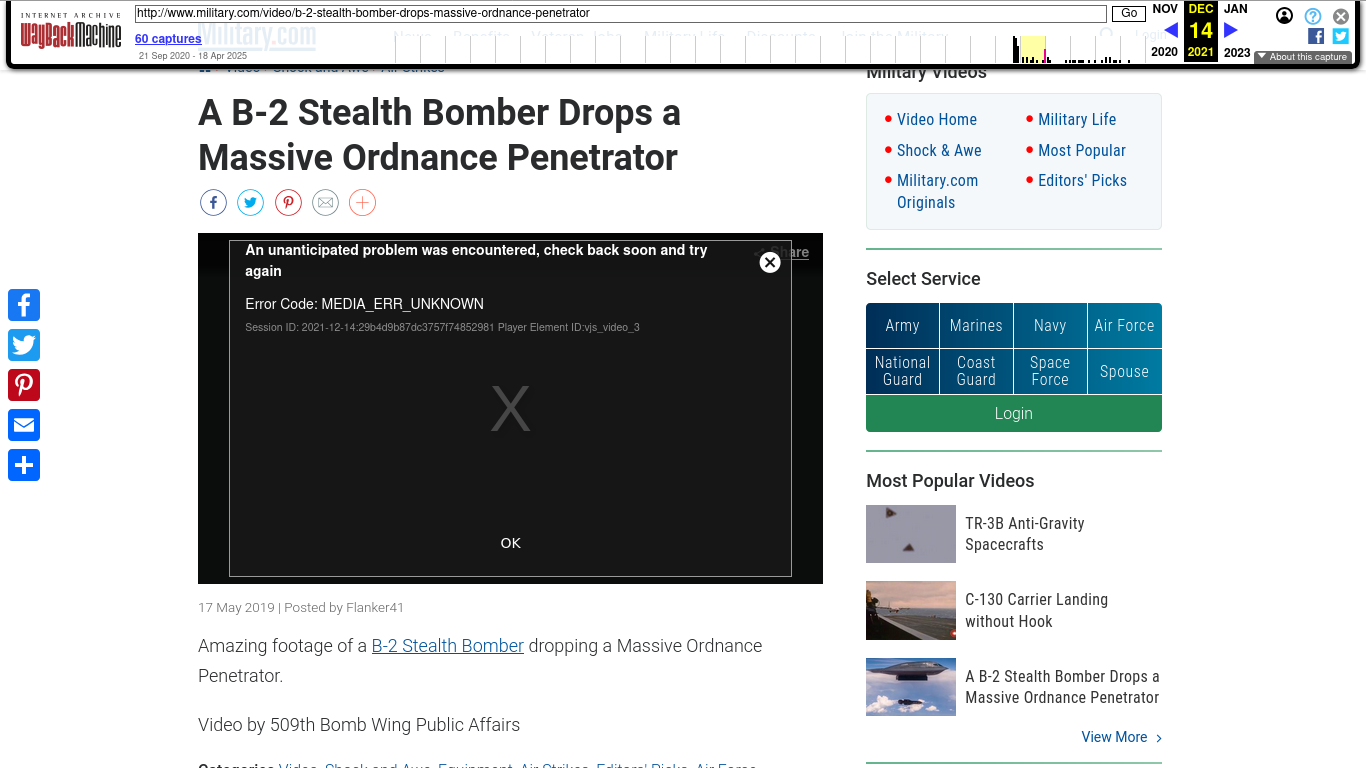Viewport: 1366px width, 768px height.
Task: Open Wayback help question-mark icon
Action: [x=1313, y=16]
